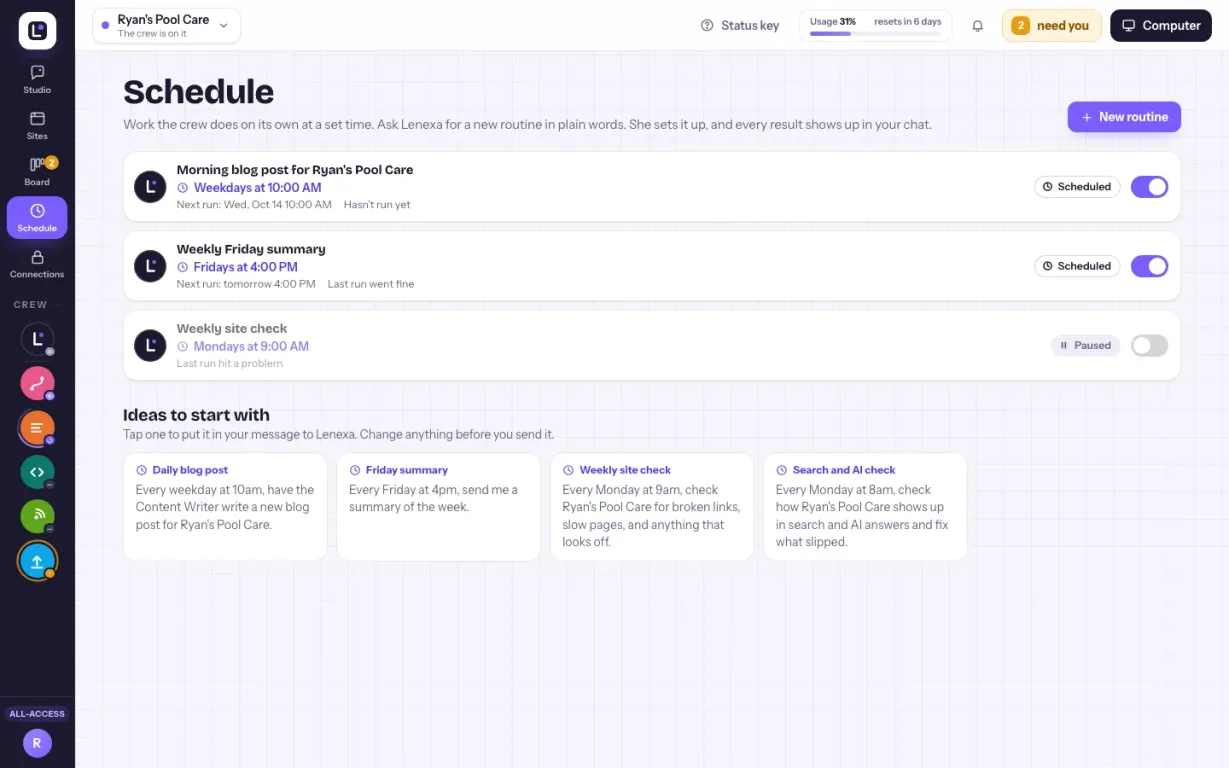Click the clock icon on Friday summary idea
1229x768 pixels.
355,470
